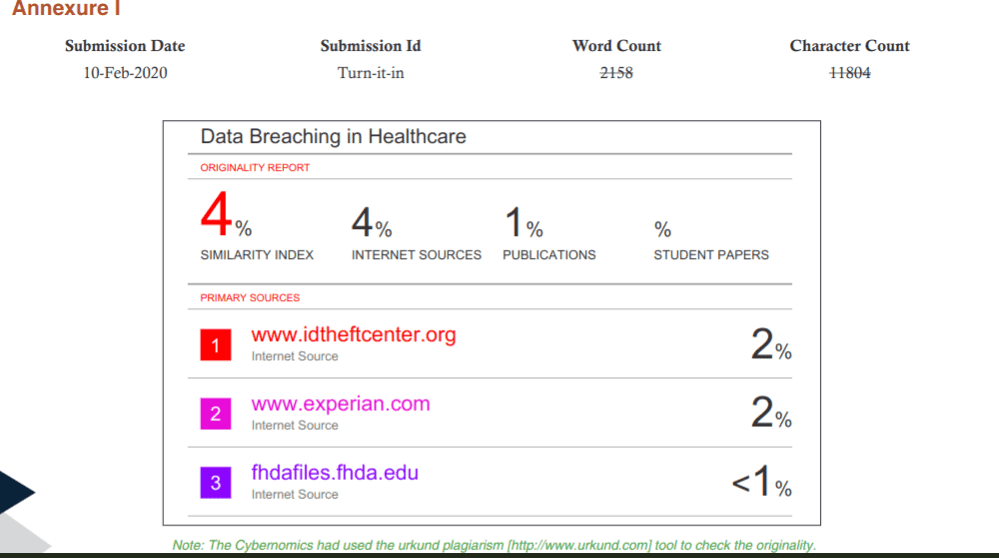This screenshot has height=558, width=999.
Task: Click the red 4% similarity index figure
Action: click(226, 214)
